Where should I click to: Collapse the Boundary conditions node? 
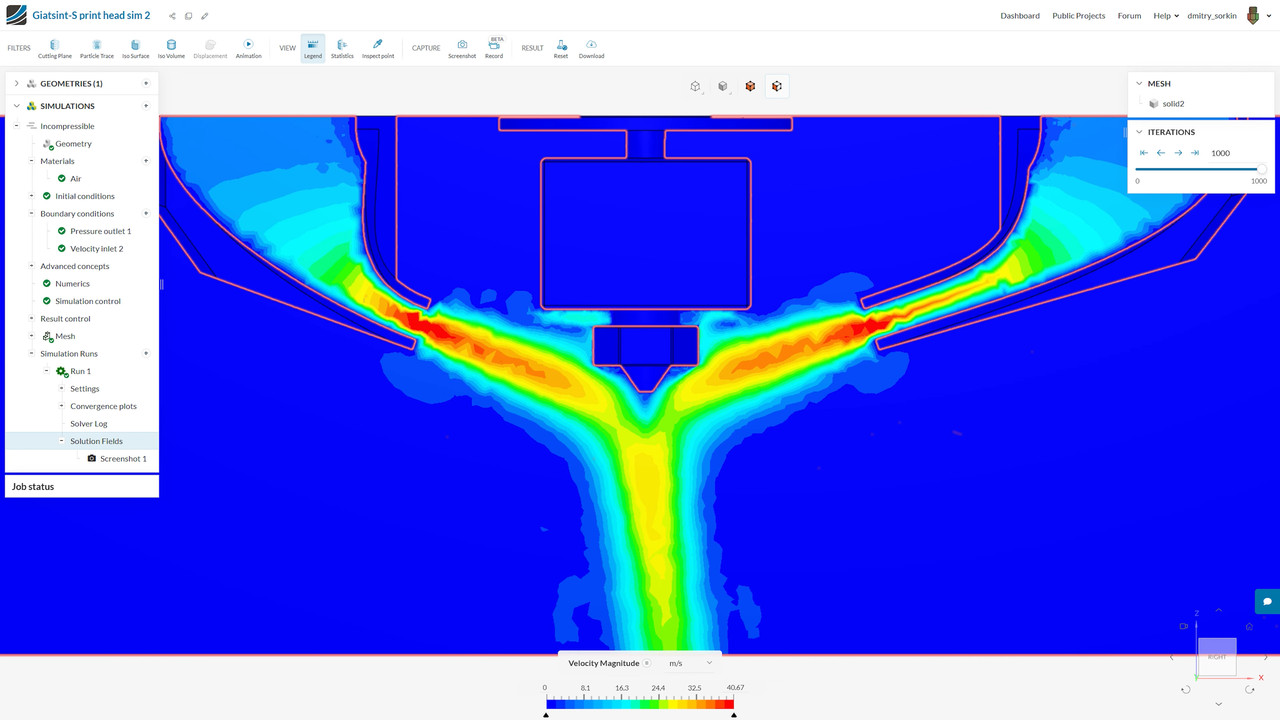coord(31,213)
